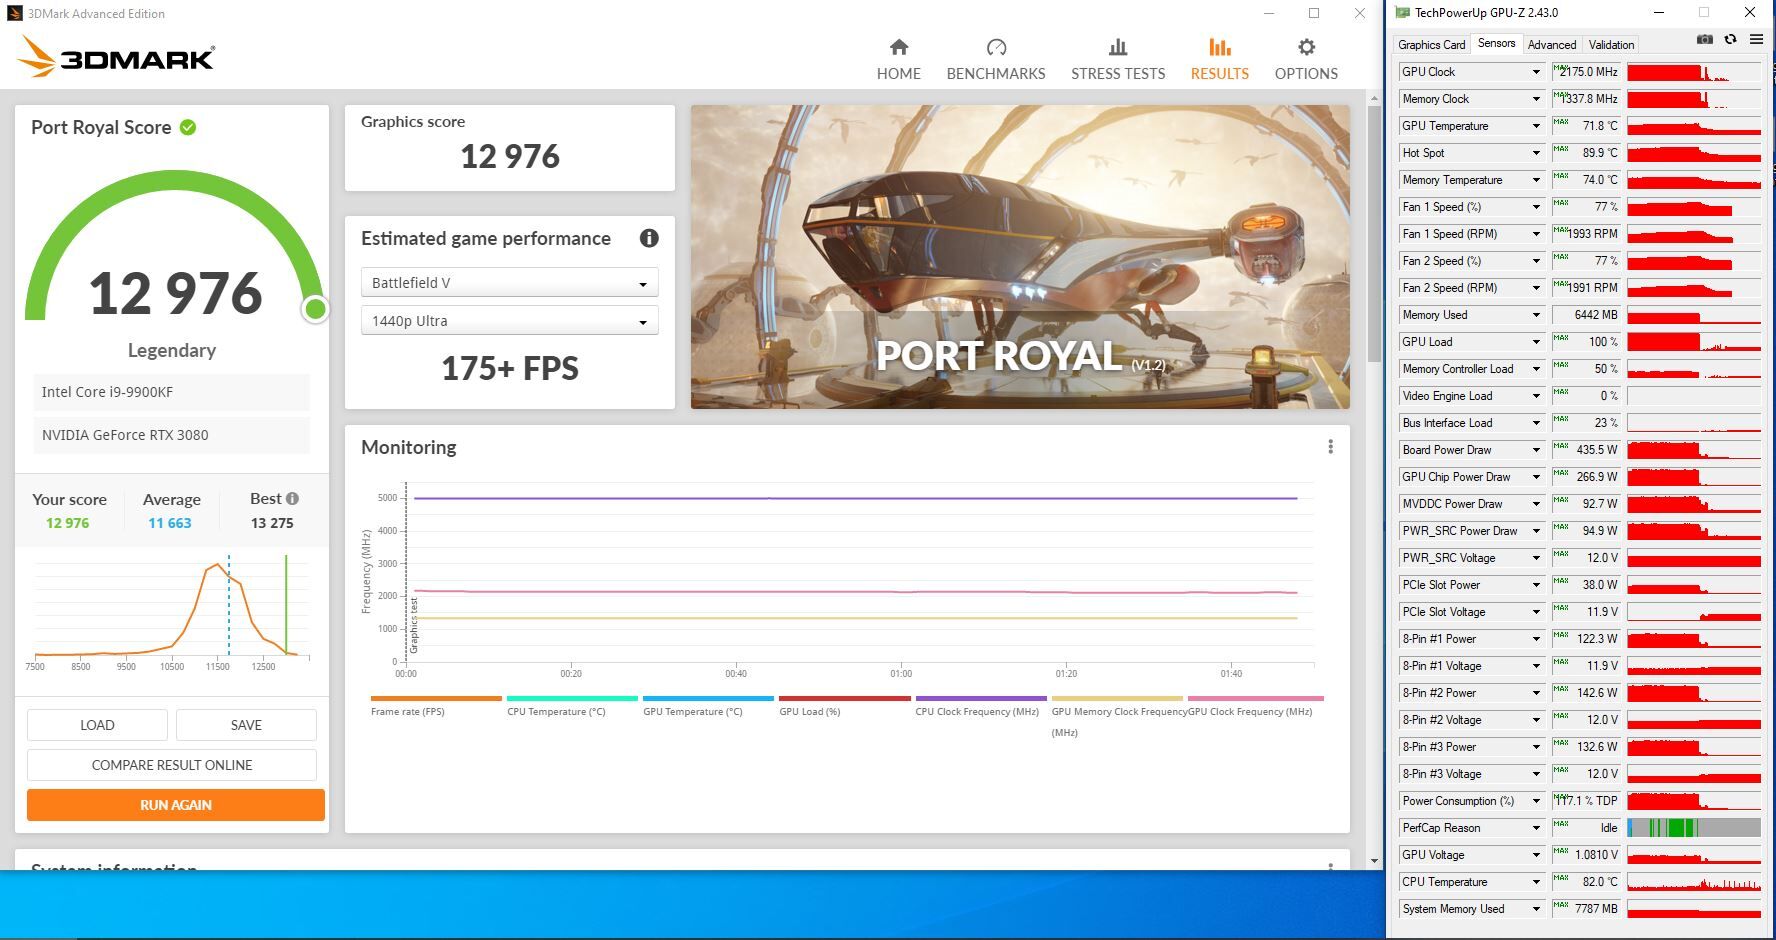This screenshot has width=1776, height=940.
Task: Click the 3DMark vertical scrollbar thumb
Action: [x=1374, y=236]
